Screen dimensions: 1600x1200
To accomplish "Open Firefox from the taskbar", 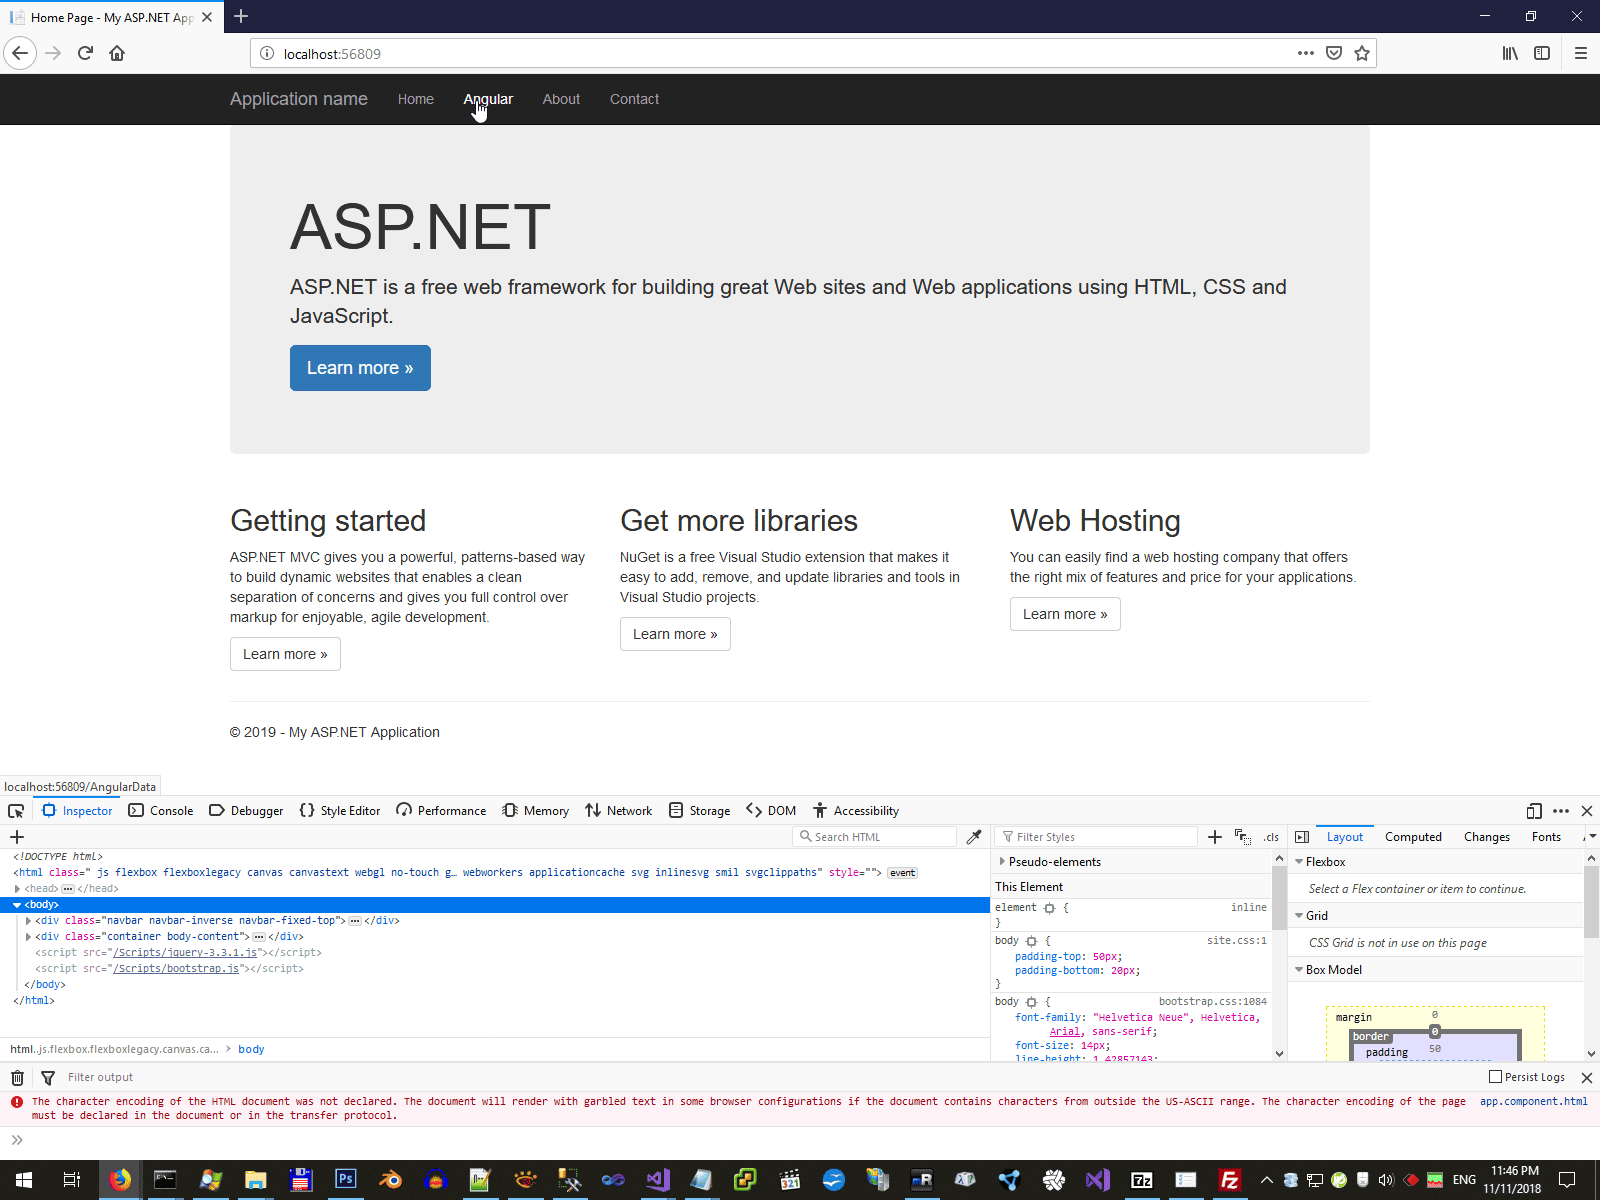I will point(119,1180).
